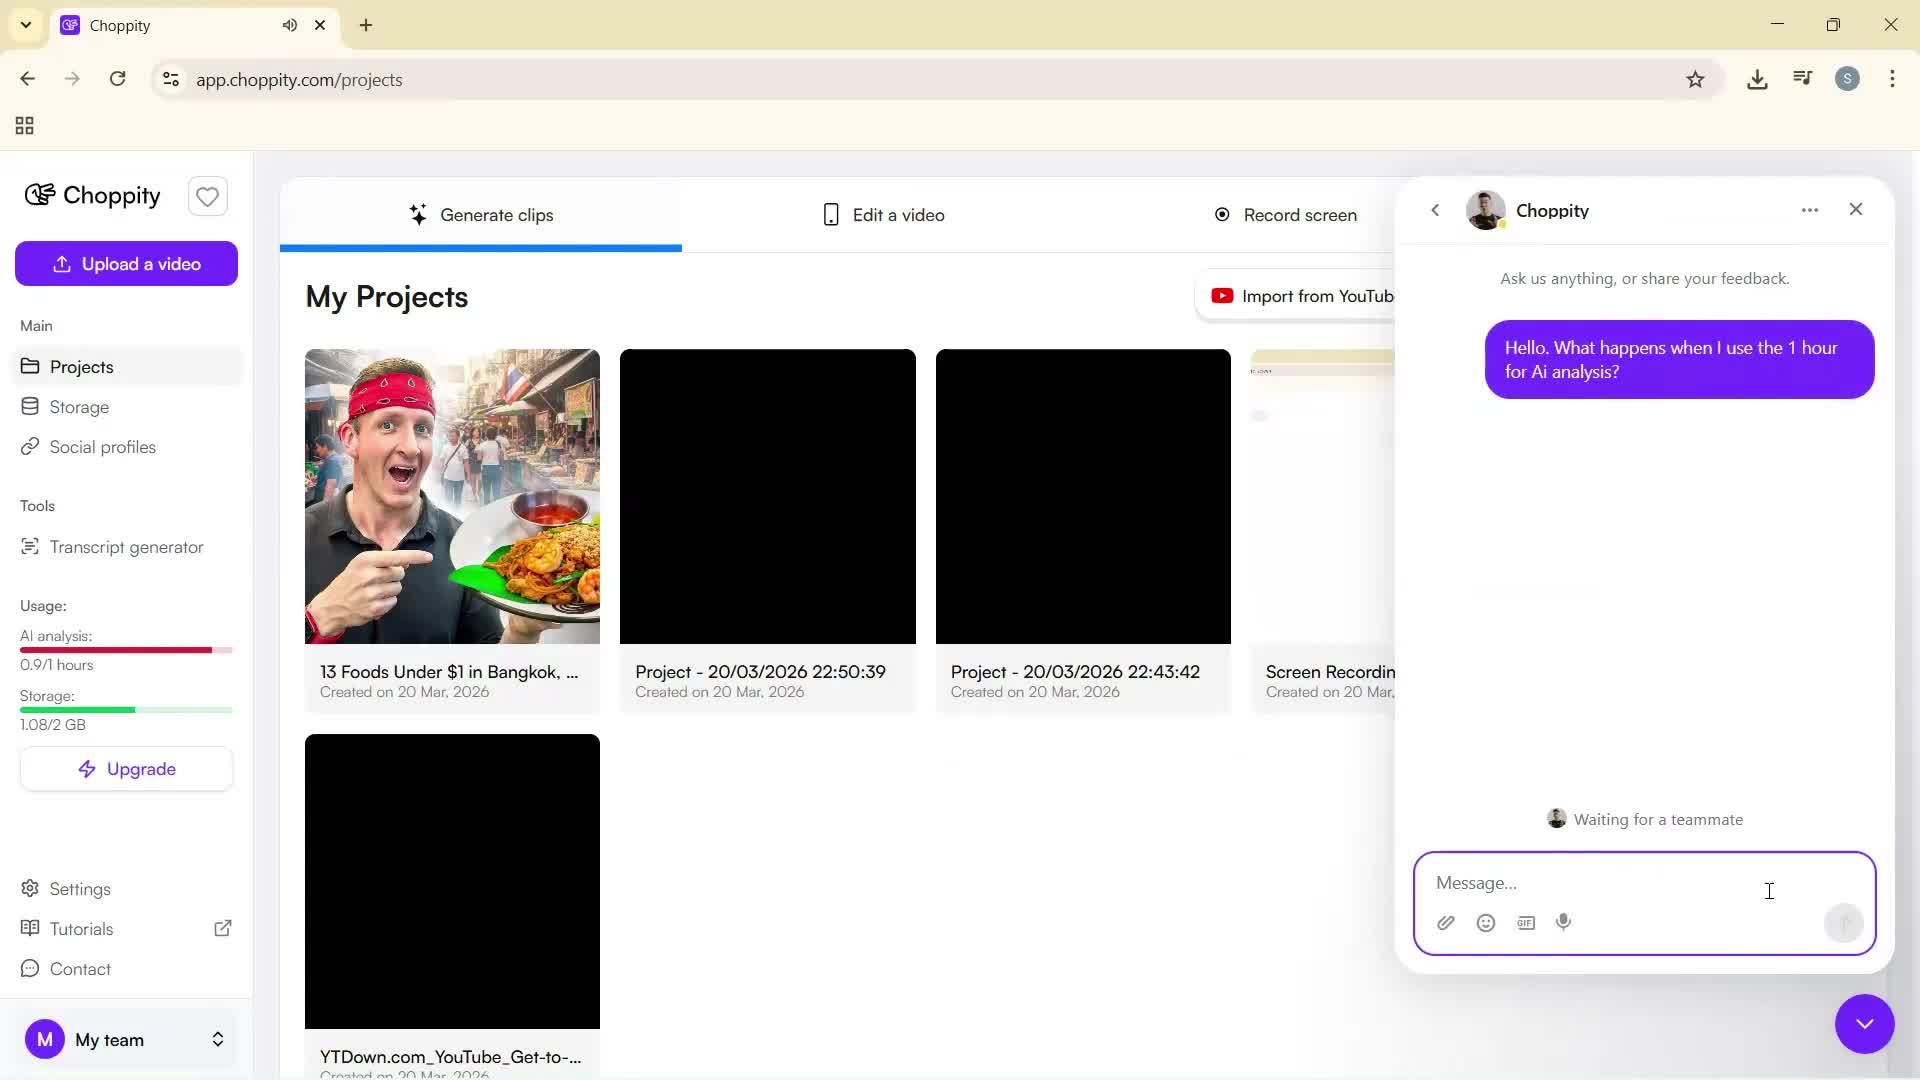Go back using the chat widget back arrow
This screenshot has width=1920, height=1080.
[1436, 210]
